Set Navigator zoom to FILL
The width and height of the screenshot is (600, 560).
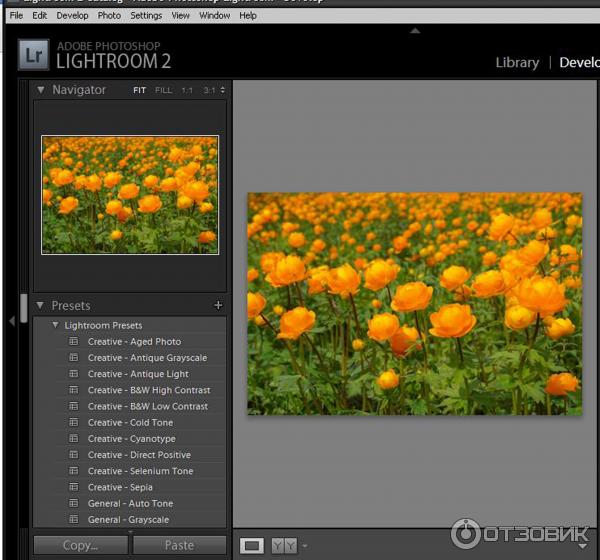click(163, 90)
